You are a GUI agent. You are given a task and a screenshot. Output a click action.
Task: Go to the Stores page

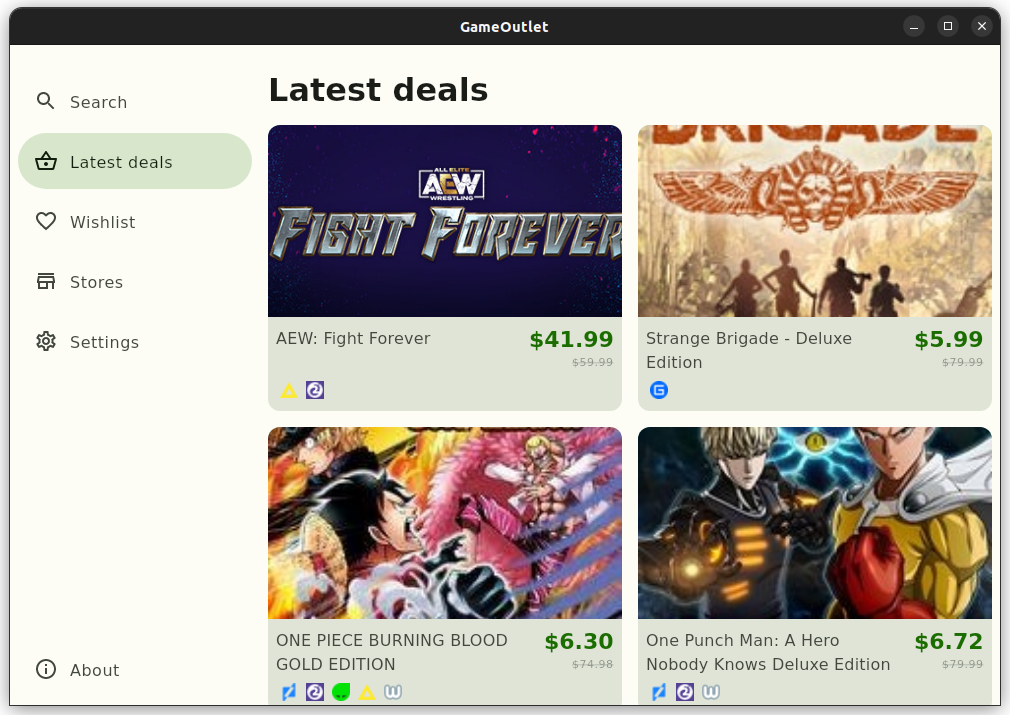coord(135,281)
